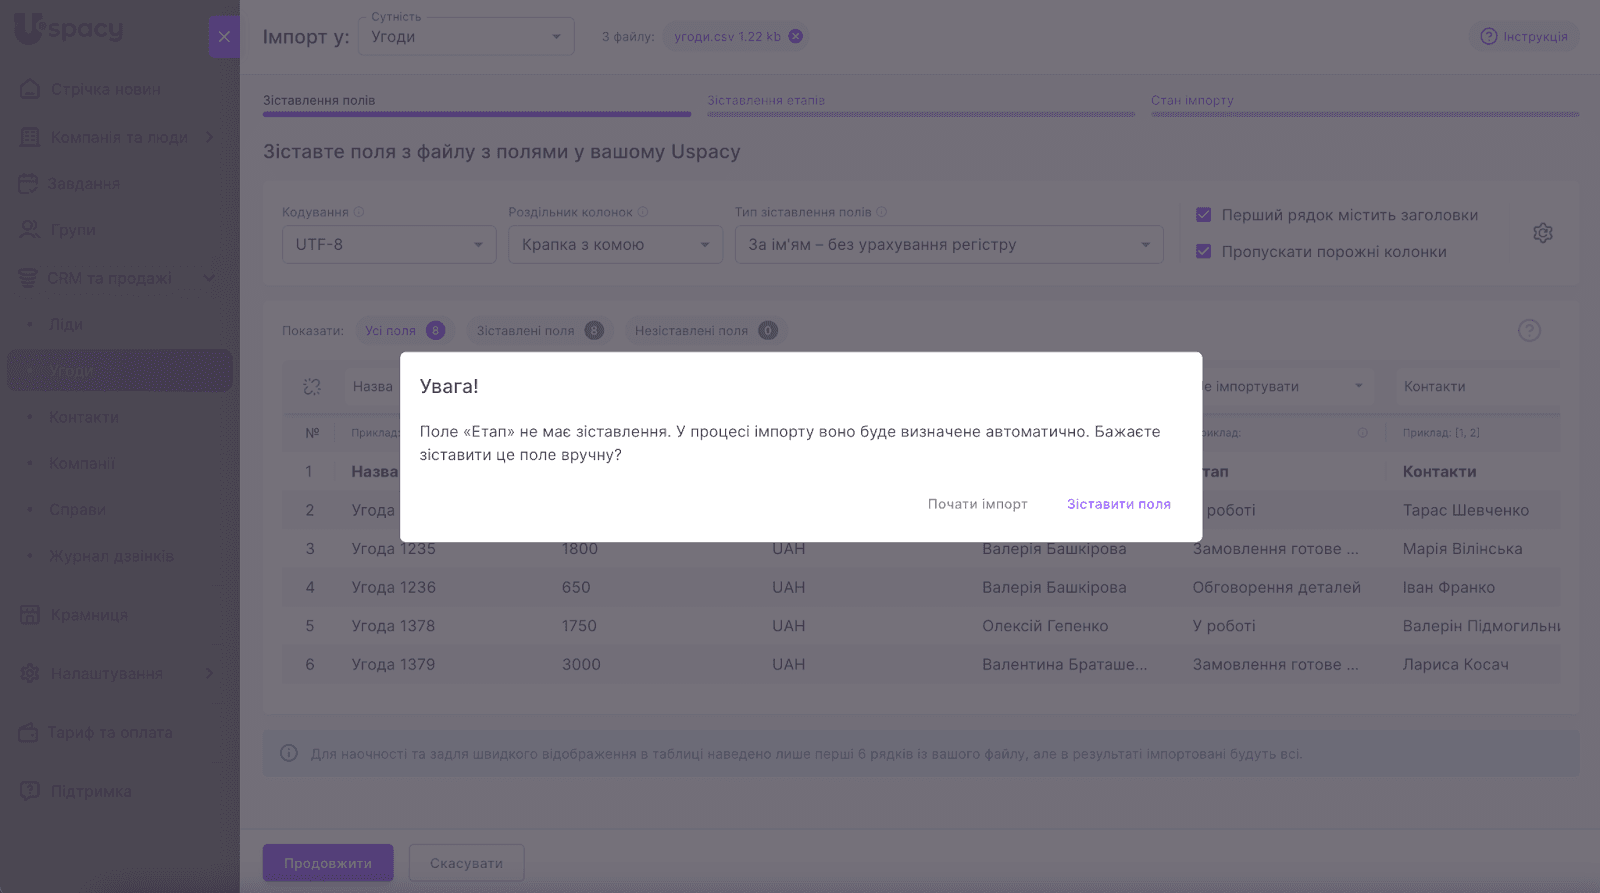Click 'Зіставити поля' in the dialog
Screen dimensions: 1600x893
tap(1118, 504)
